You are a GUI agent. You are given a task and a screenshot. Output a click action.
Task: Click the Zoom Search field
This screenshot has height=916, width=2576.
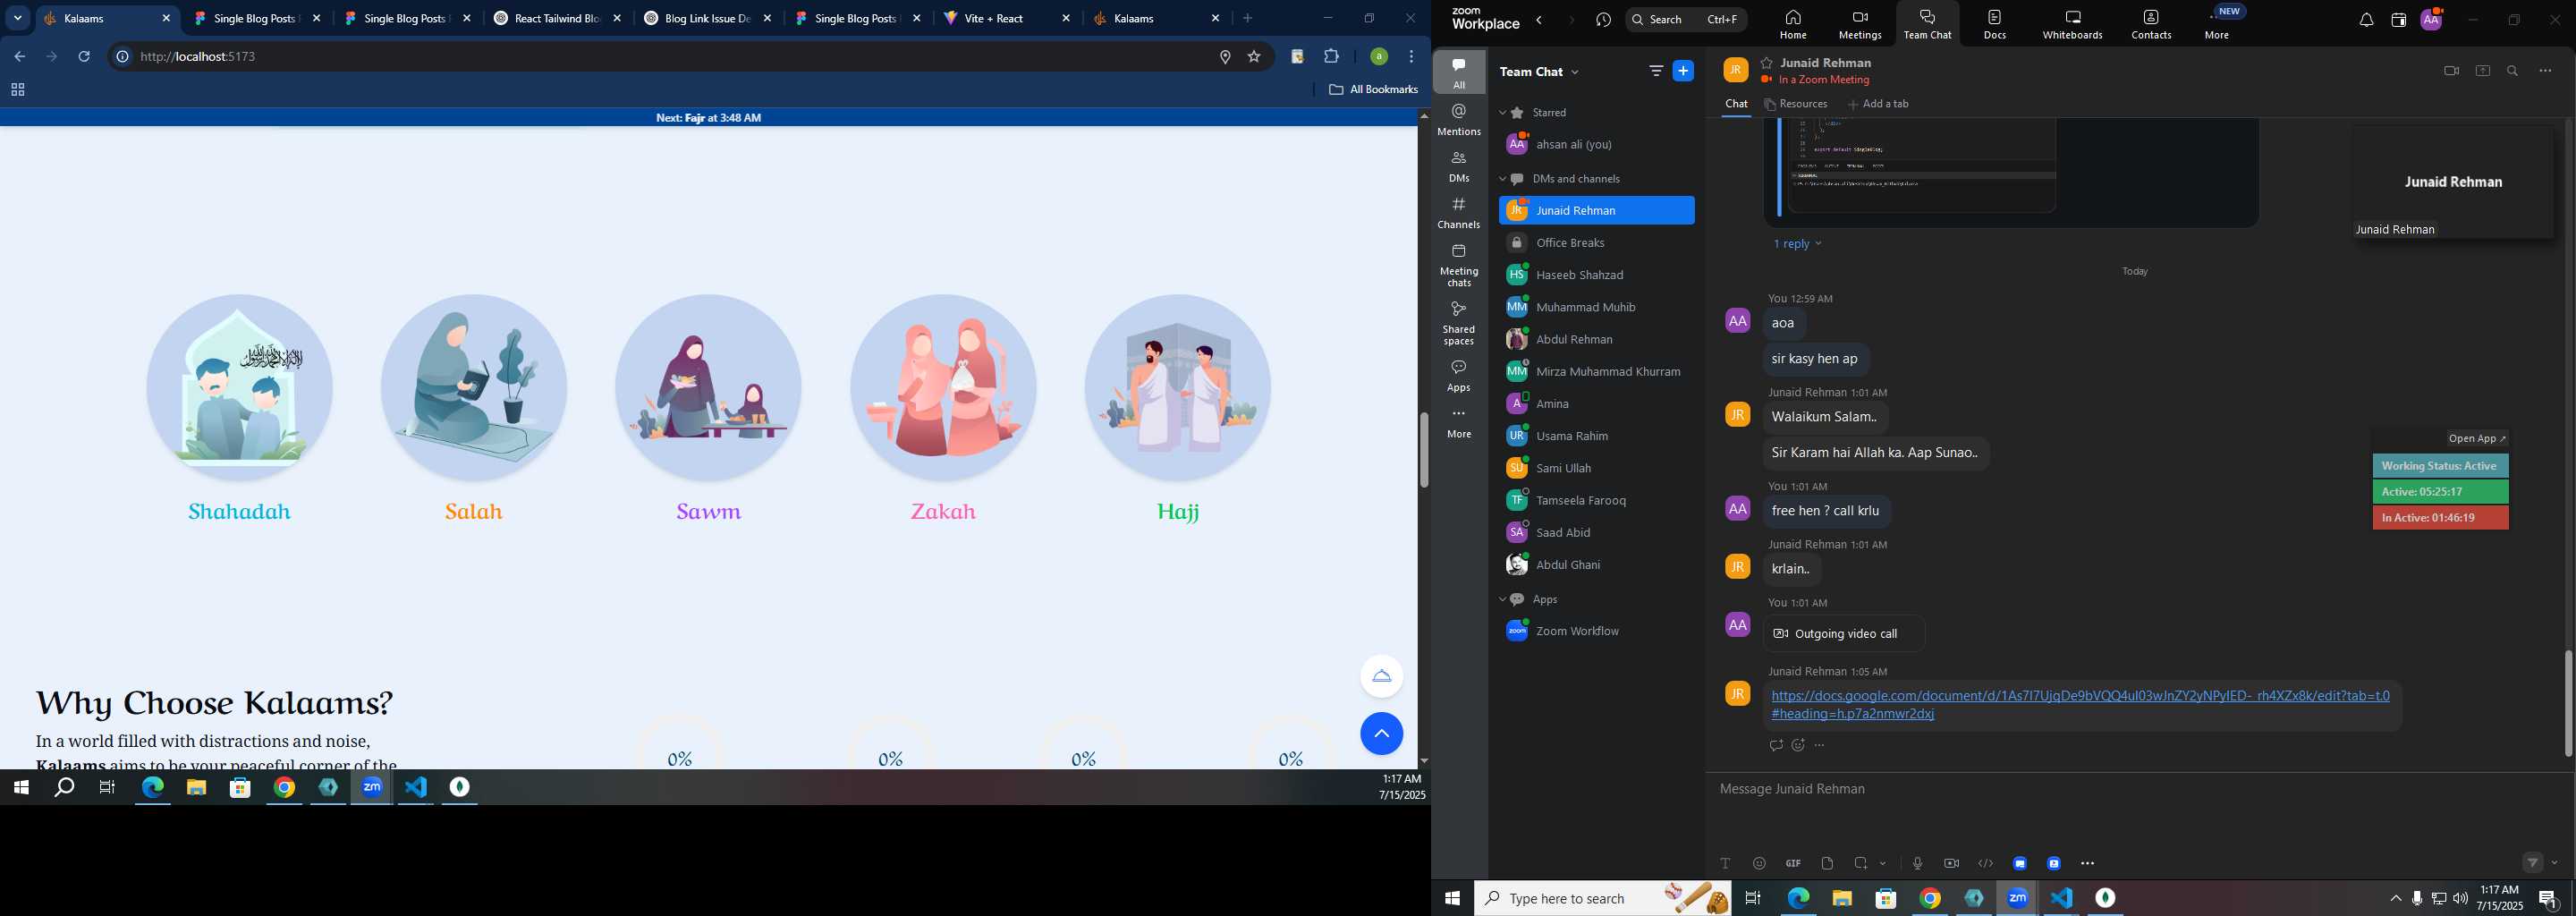1686,19
